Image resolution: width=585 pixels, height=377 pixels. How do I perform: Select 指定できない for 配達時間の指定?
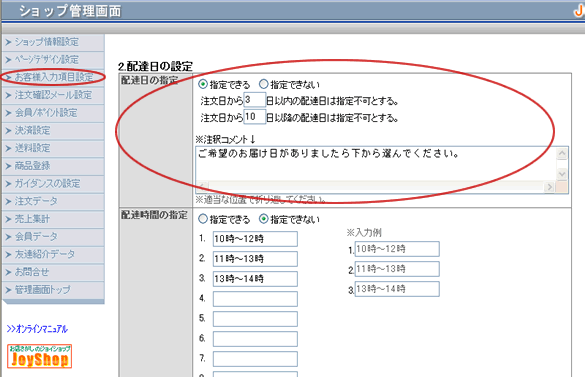[x=264, y=219]
